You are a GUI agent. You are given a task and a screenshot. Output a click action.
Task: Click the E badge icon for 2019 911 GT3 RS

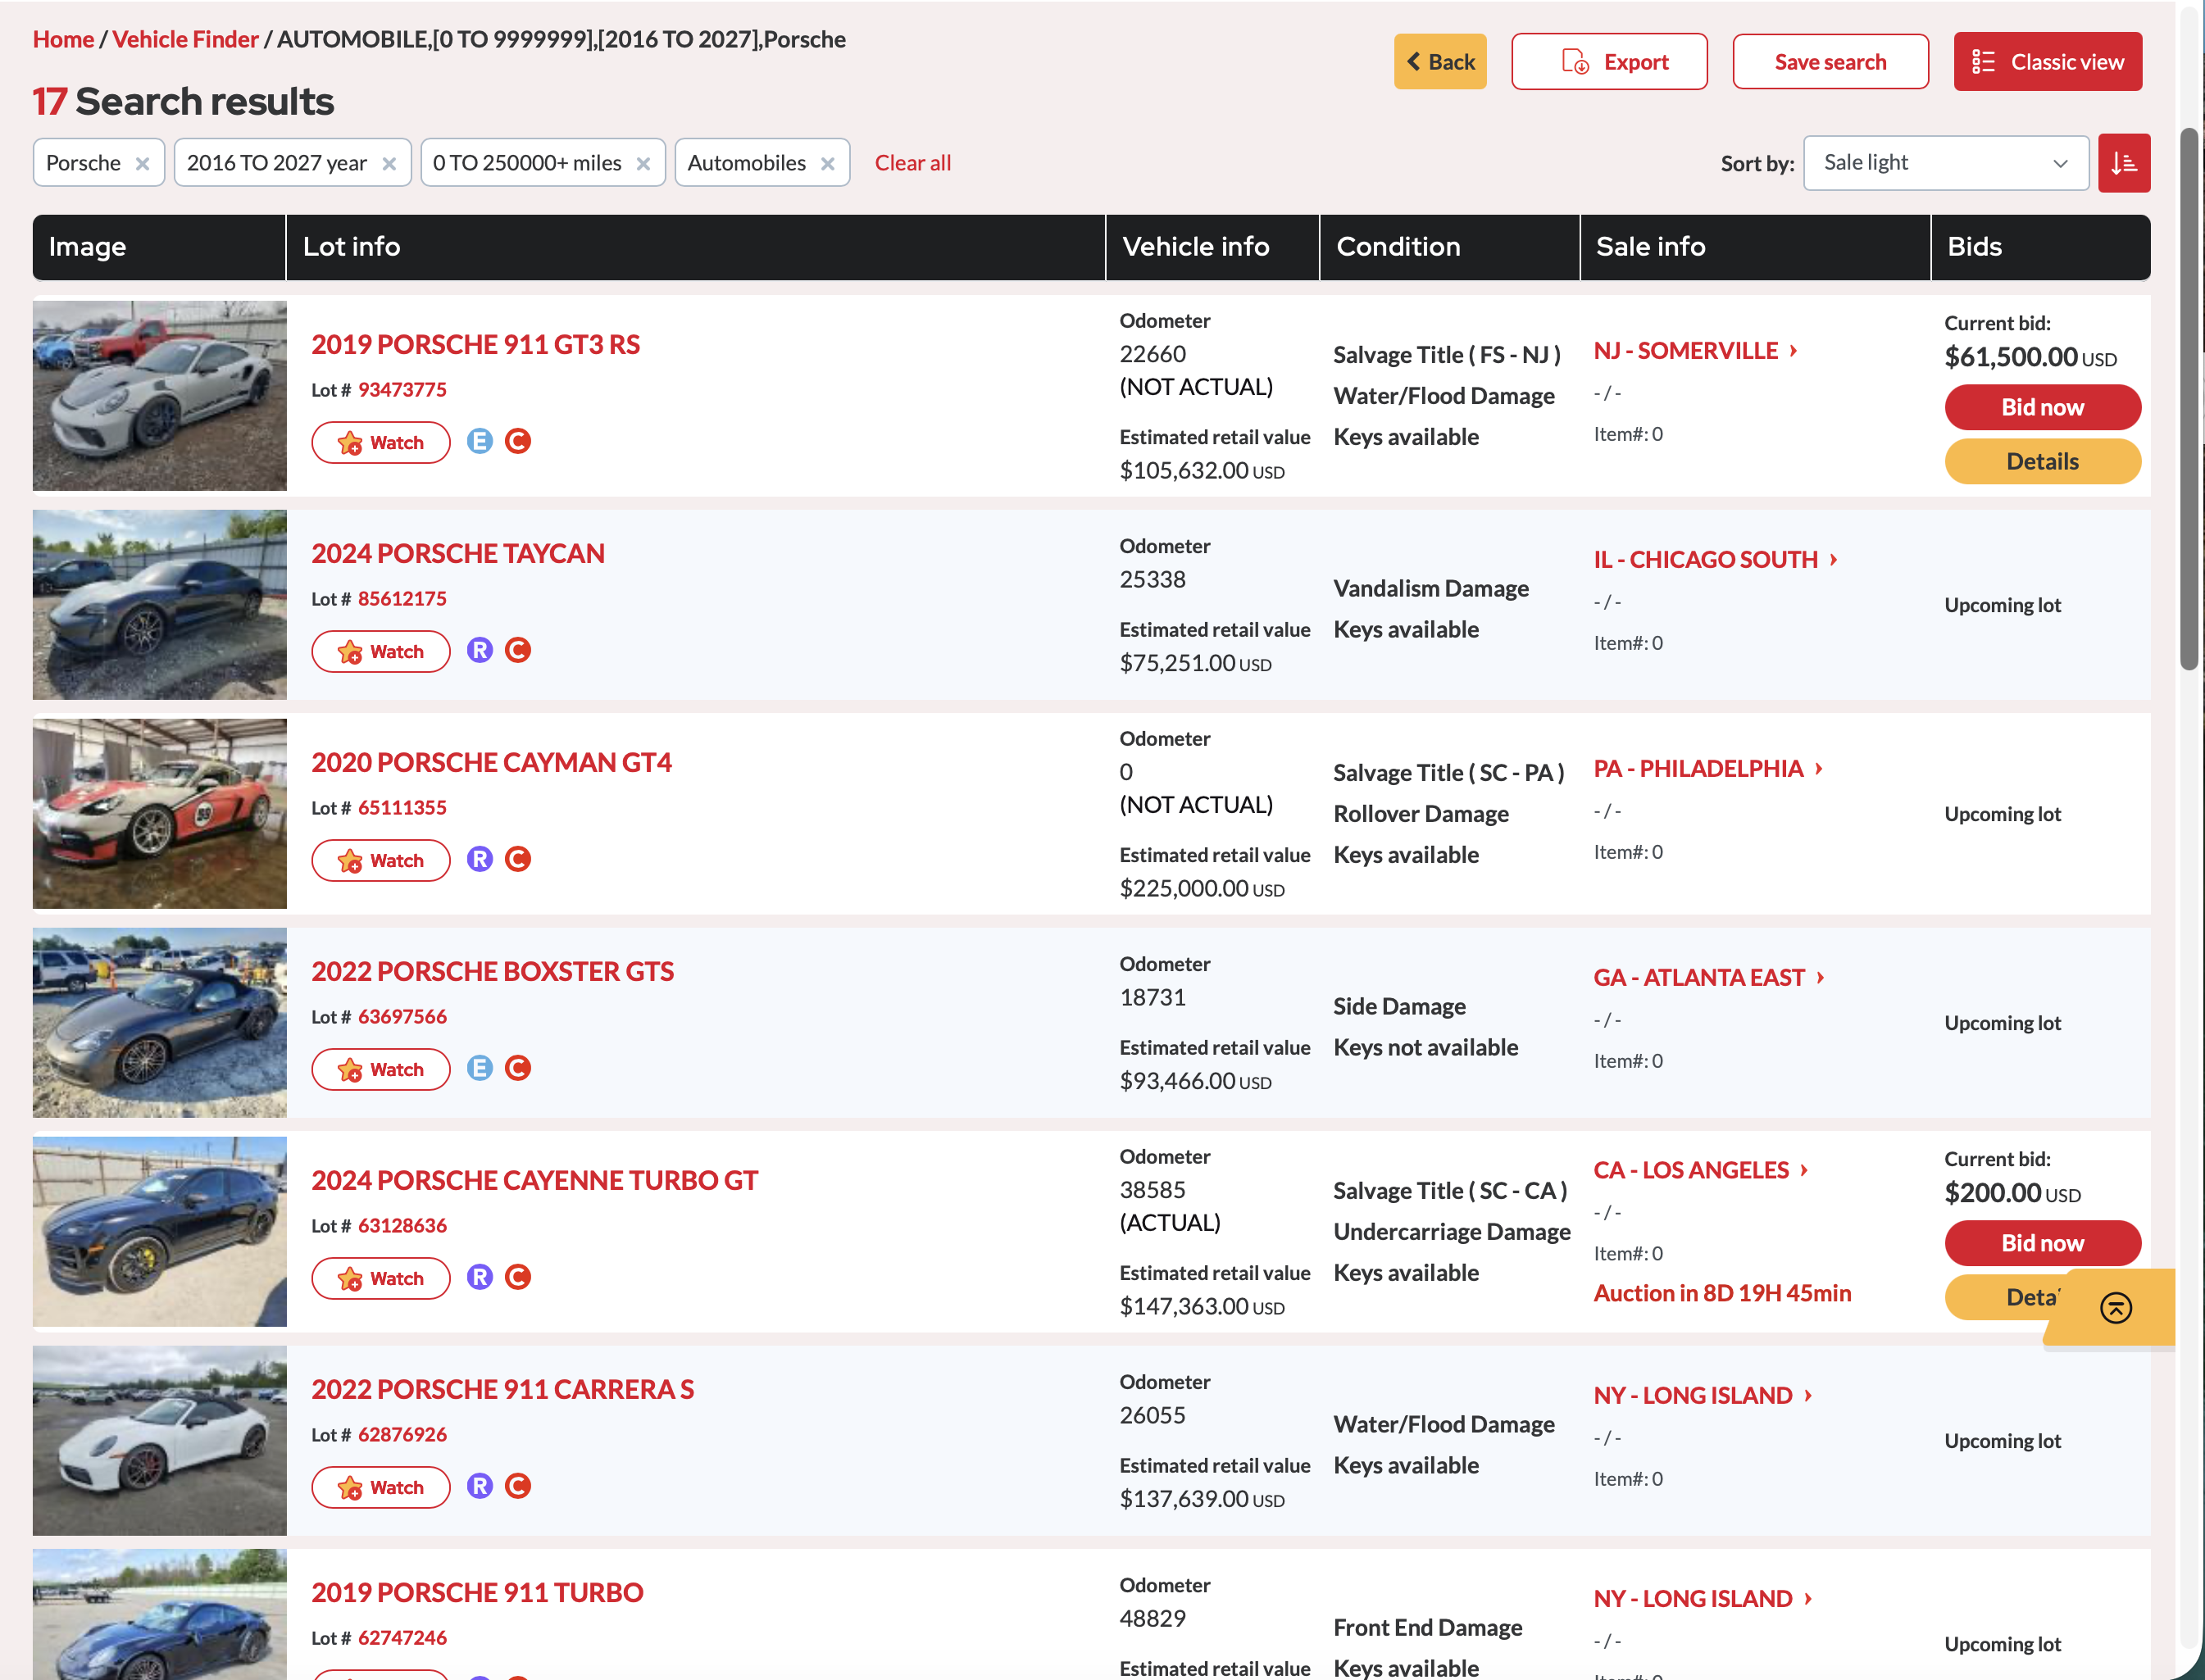pyautogui.click(x=480, y=441)
